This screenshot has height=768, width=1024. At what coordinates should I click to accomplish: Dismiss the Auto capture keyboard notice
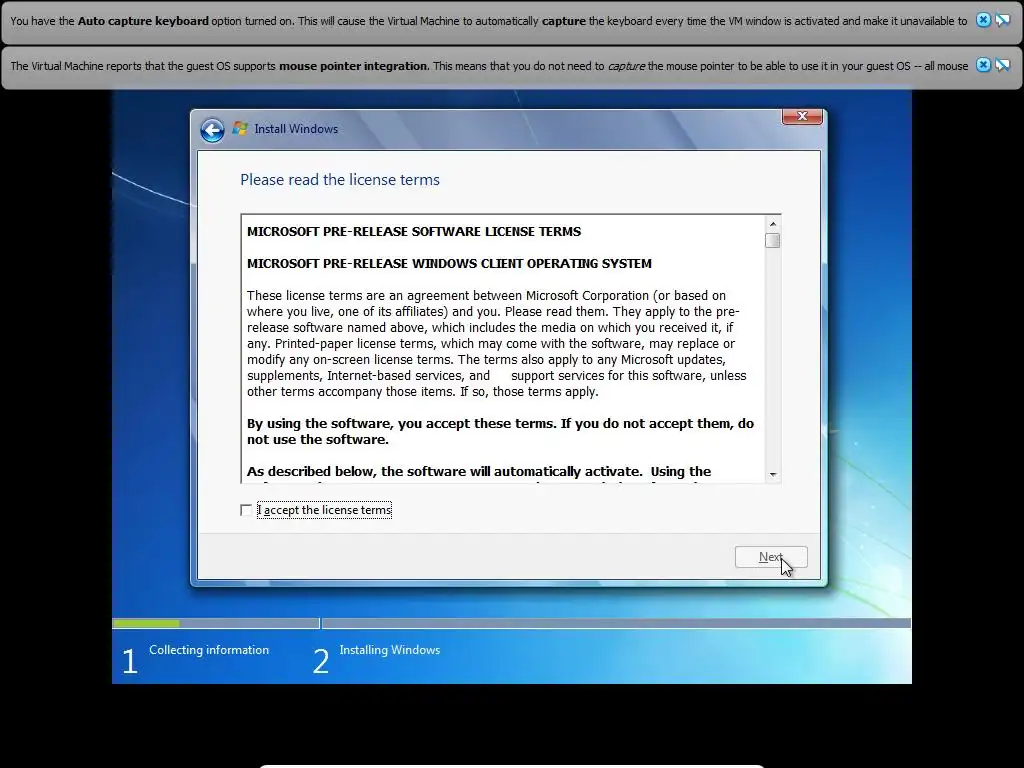coord(983,20)
